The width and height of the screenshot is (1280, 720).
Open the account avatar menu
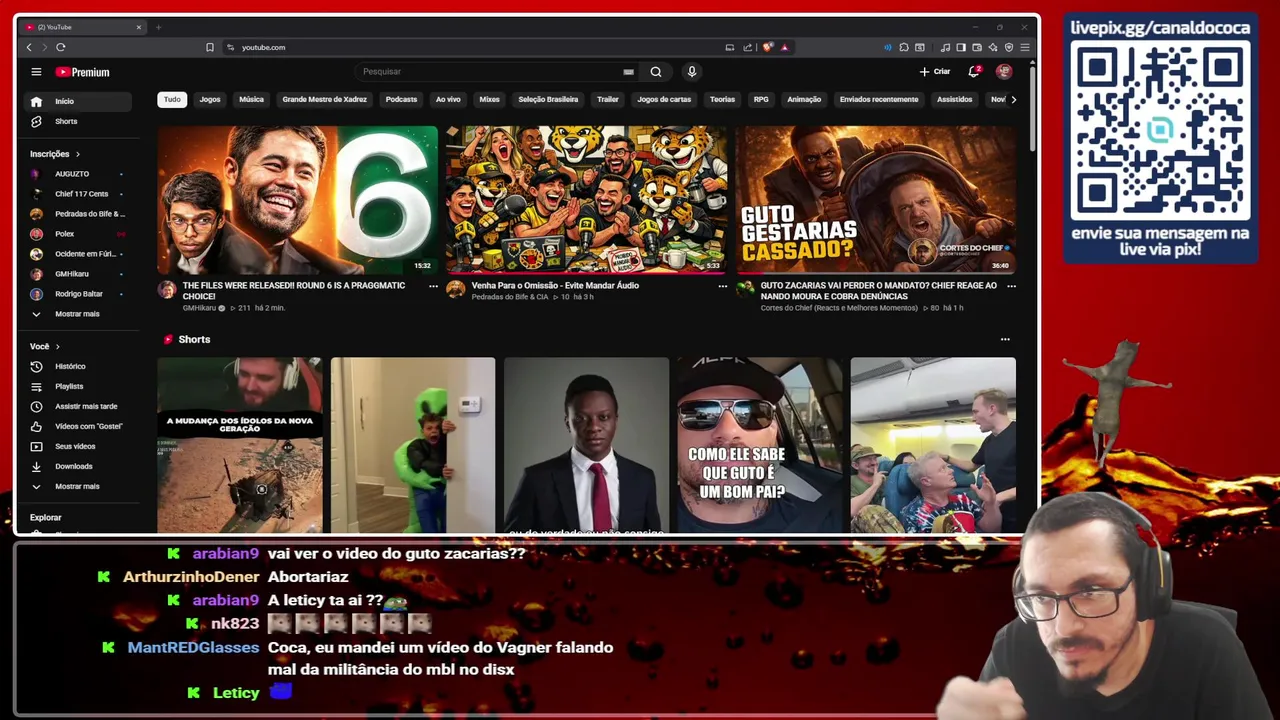[x=1004, y=72]
